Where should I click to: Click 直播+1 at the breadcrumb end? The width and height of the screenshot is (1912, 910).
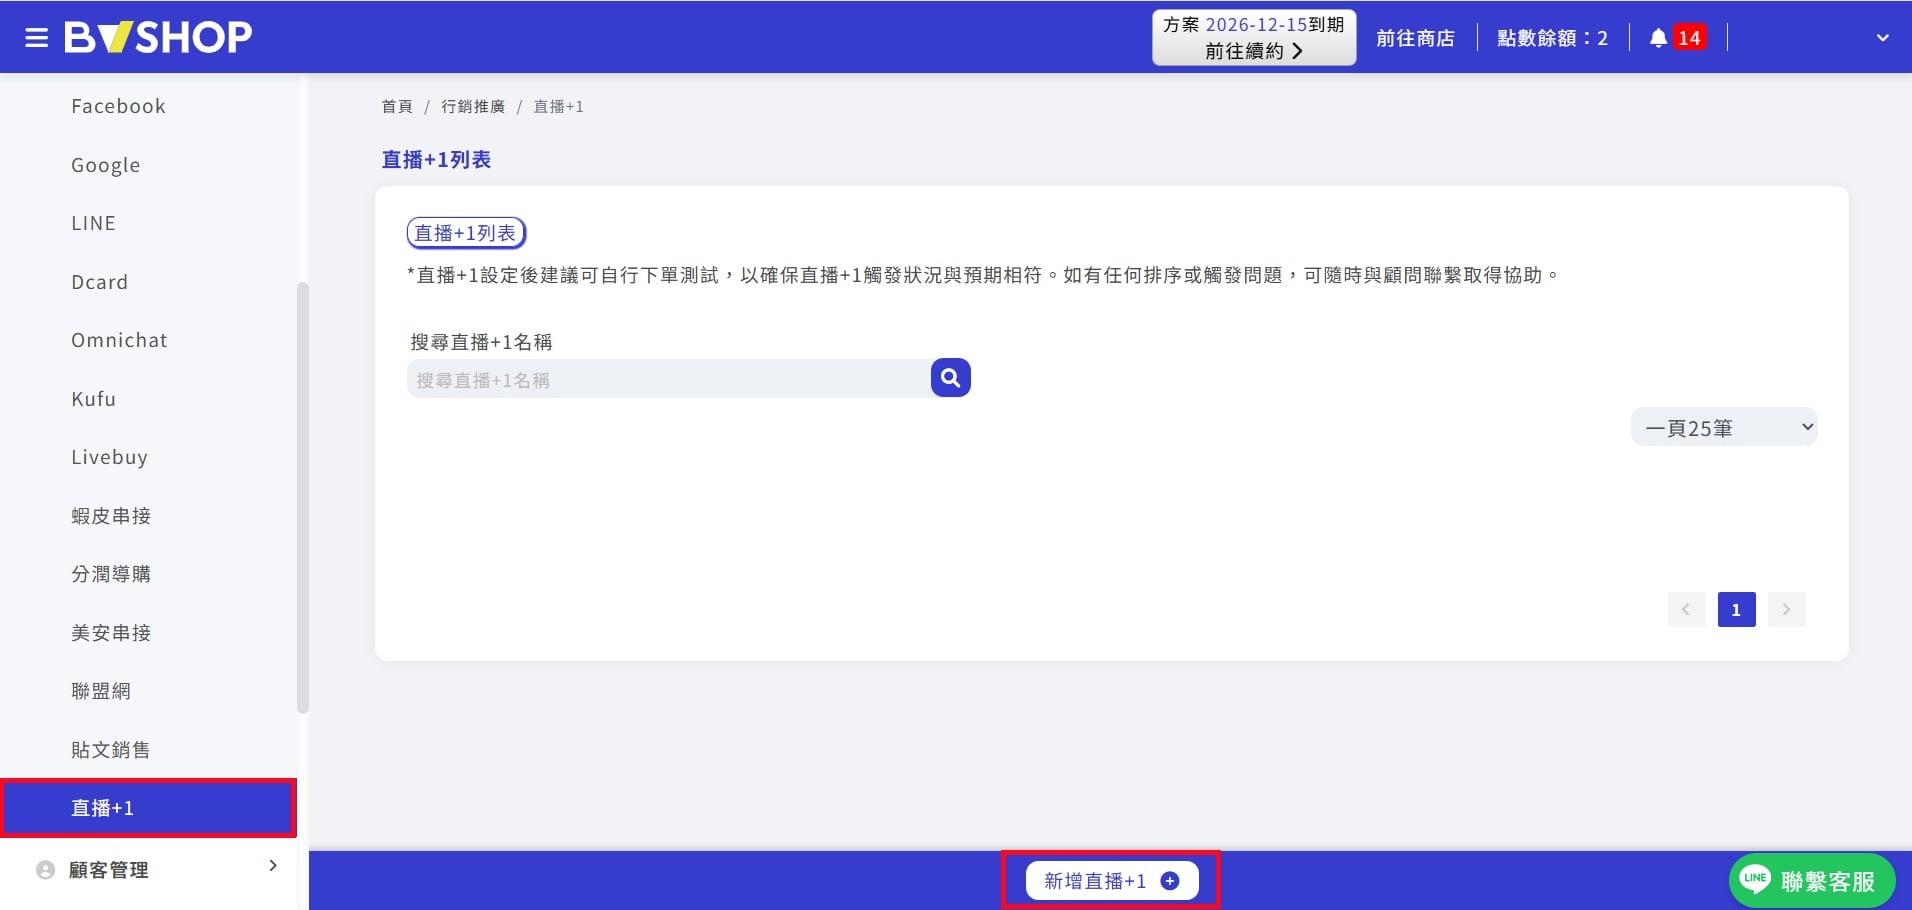coord(558,106)
